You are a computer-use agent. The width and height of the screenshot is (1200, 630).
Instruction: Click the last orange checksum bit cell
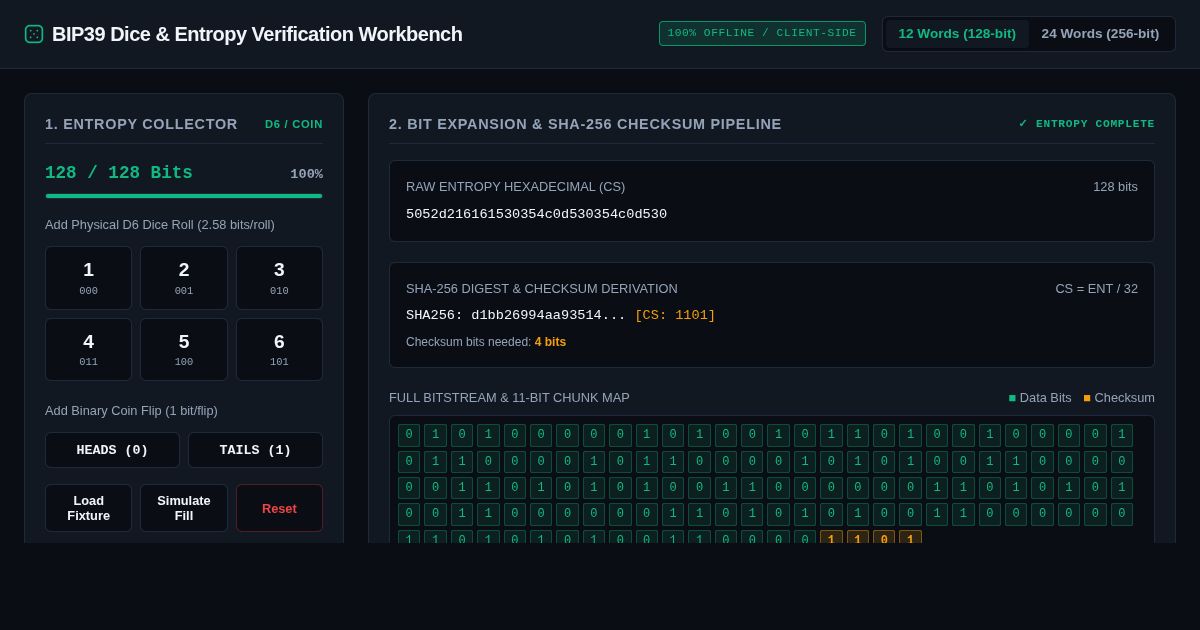pos(910,538)
